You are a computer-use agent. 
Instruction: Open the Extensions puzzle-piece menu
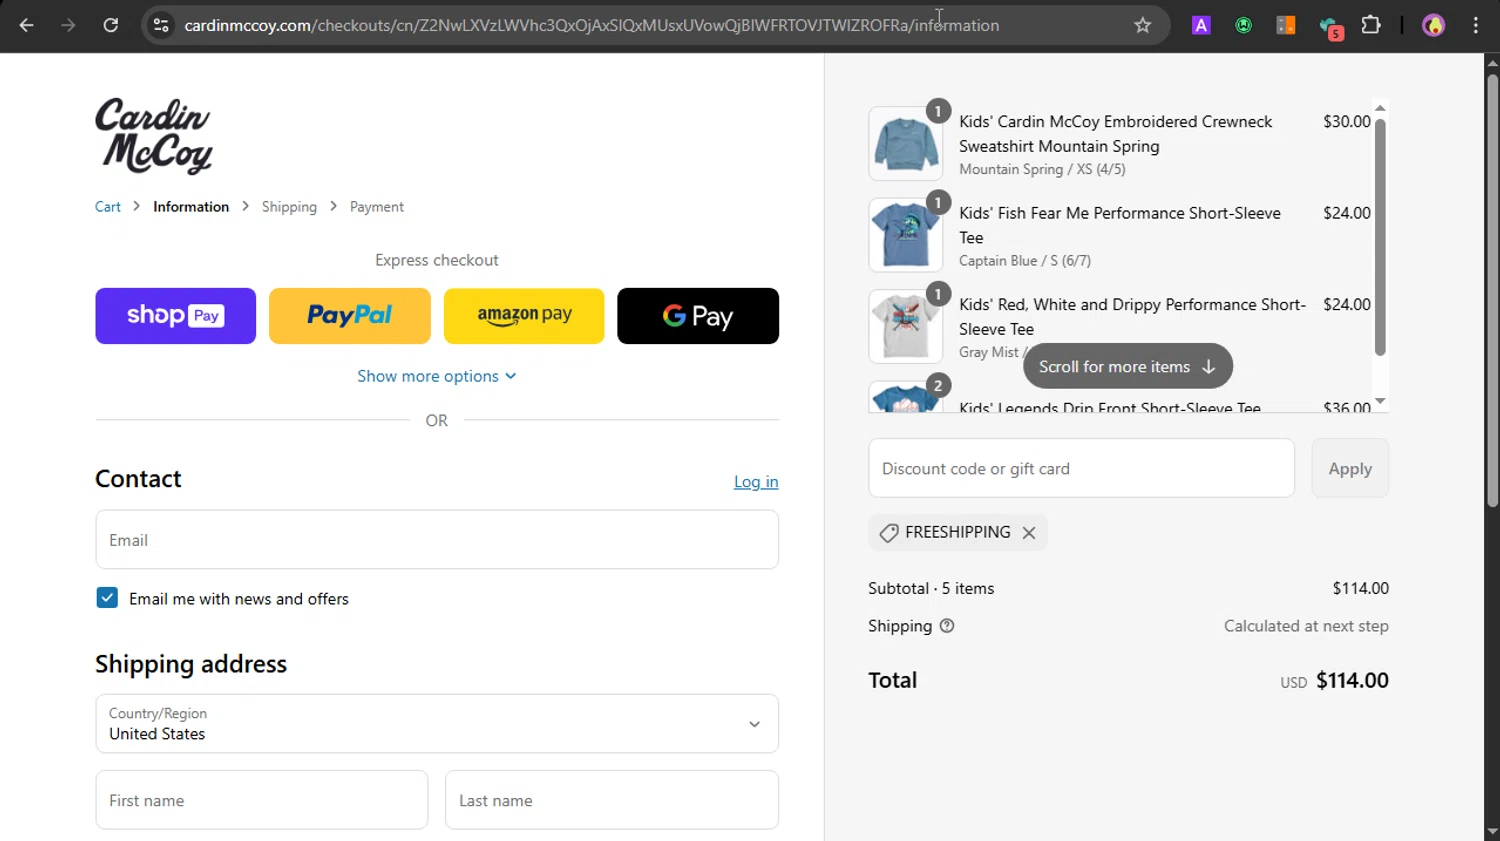point(1371,25)
